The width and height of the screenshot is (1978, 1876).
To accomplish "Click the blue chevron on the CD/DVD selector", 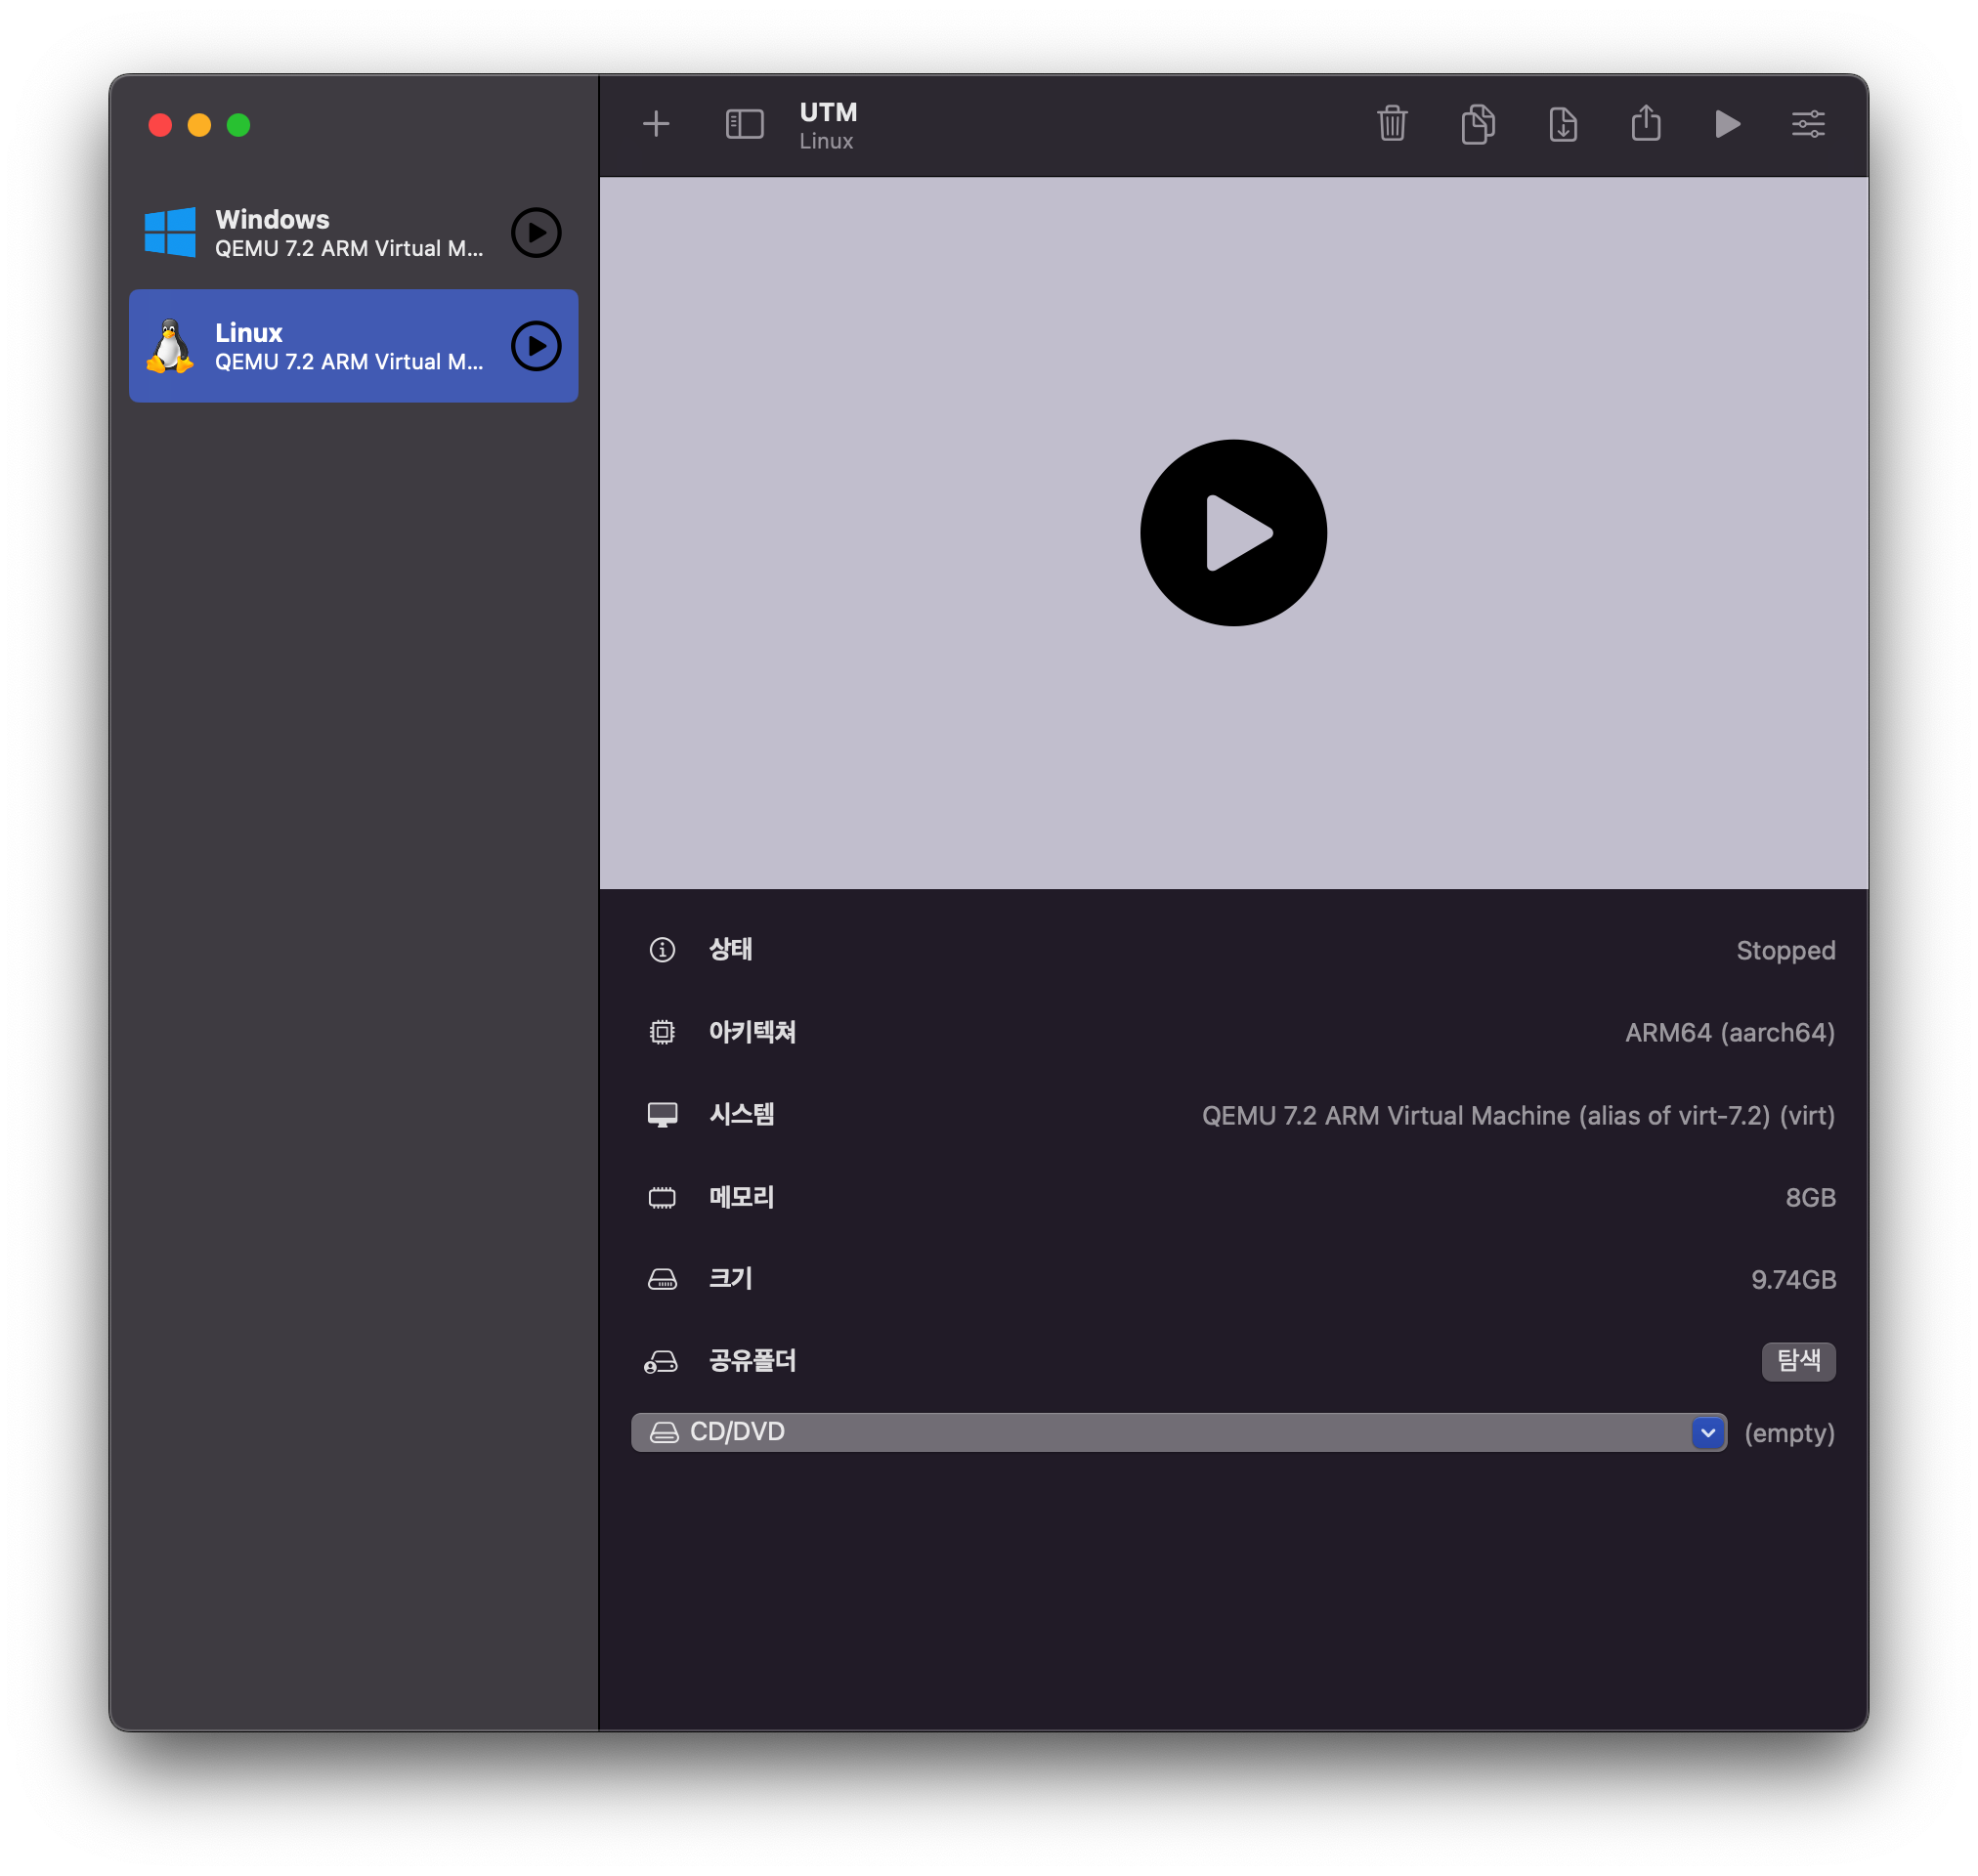I will (1708, 1432).
